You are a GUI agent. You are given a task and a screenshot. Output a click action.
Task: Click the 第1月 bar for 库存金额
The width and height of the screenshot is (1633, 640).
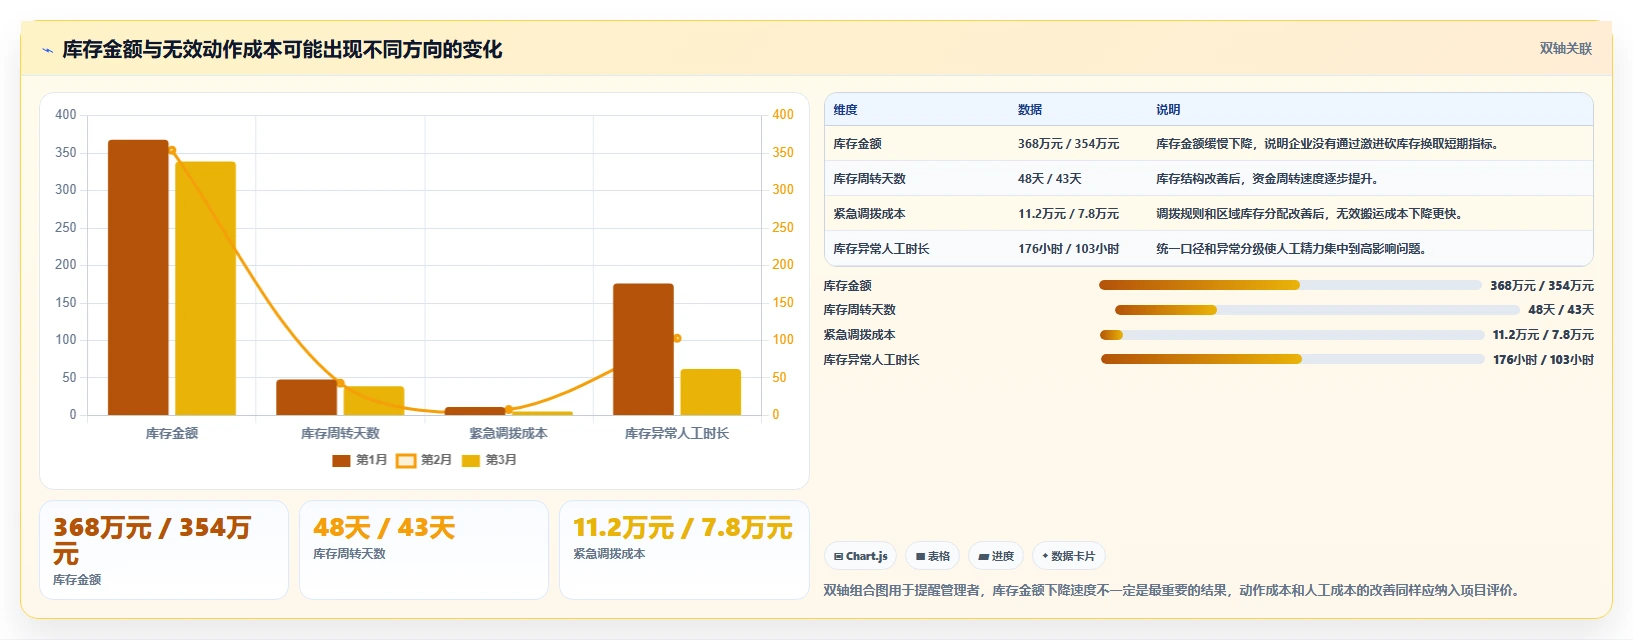click(138, 277)
